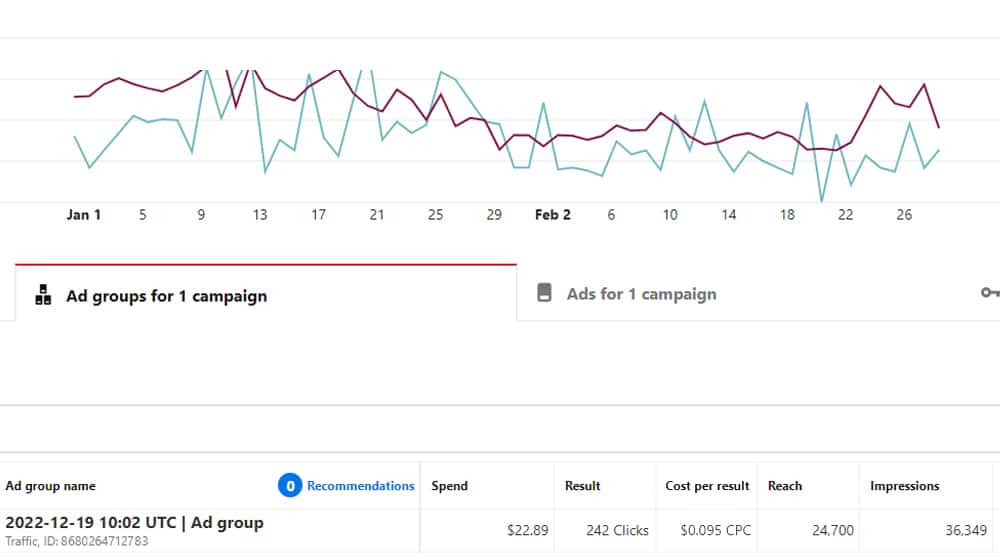The image size is (1000, 560).
Task: Click the chart axis label 13
Action: click(260, 215)
